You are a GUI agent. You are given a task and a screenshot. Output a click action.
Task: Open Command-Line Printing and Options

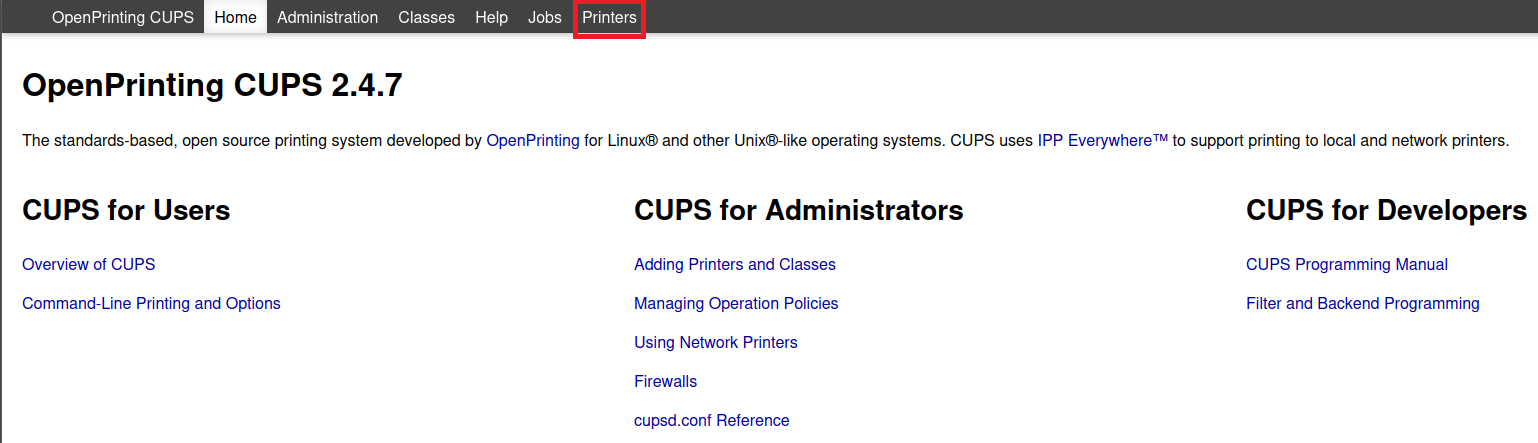151,304
